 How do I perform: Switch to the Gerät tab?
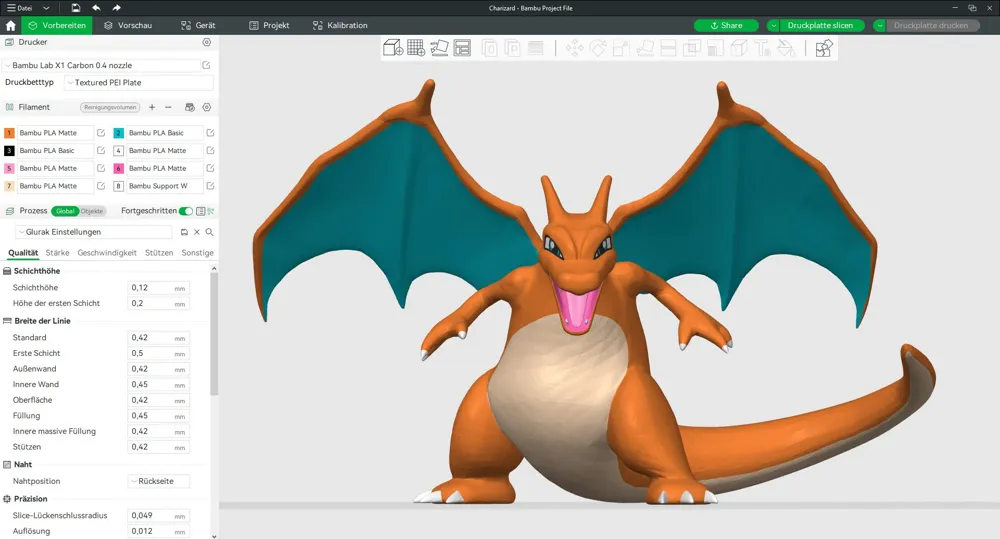198,26
